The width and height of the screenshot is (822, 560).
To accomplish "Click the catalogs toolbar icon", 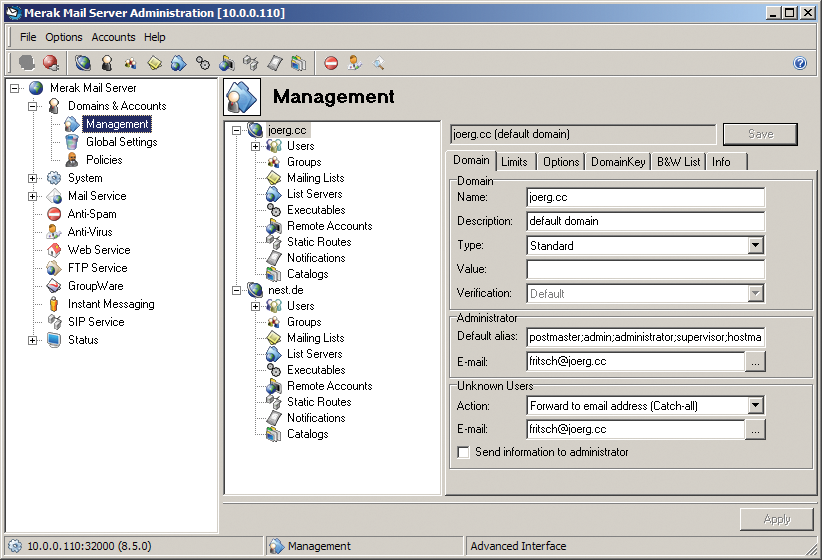I will [x=299, y=63].
